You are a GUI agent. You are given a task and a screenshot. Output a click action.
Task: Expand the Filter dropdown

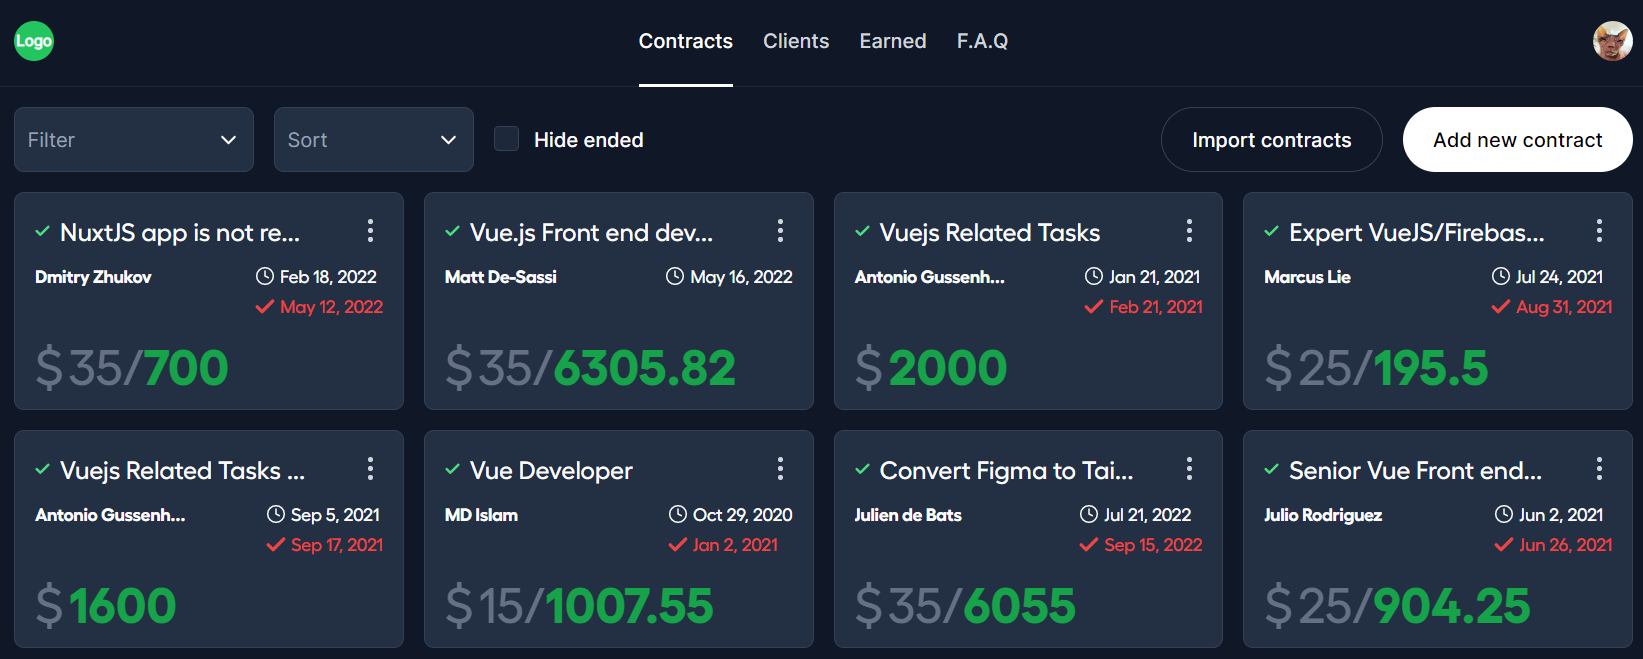pos(134,140)
